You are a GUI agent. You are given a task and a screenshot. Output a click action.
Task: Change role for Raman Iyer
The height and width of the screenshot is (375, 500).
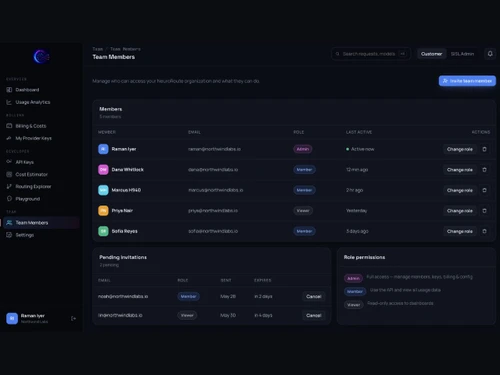click(460, 149)
